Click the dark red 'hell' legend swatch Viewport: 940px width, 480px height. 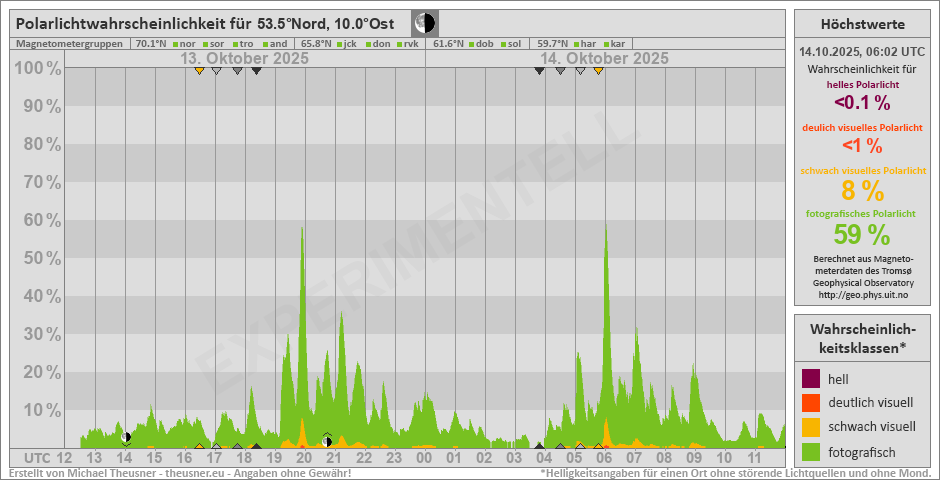[x=811, y=379]
